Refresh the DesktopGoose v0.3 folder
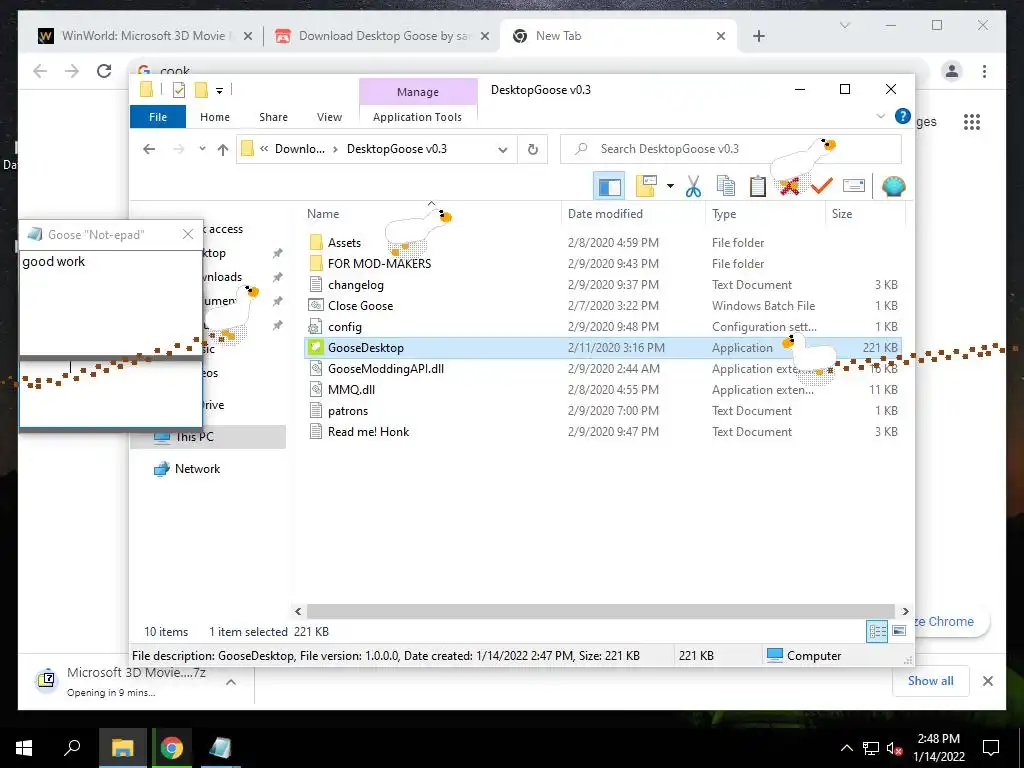 tap(533, 150)
